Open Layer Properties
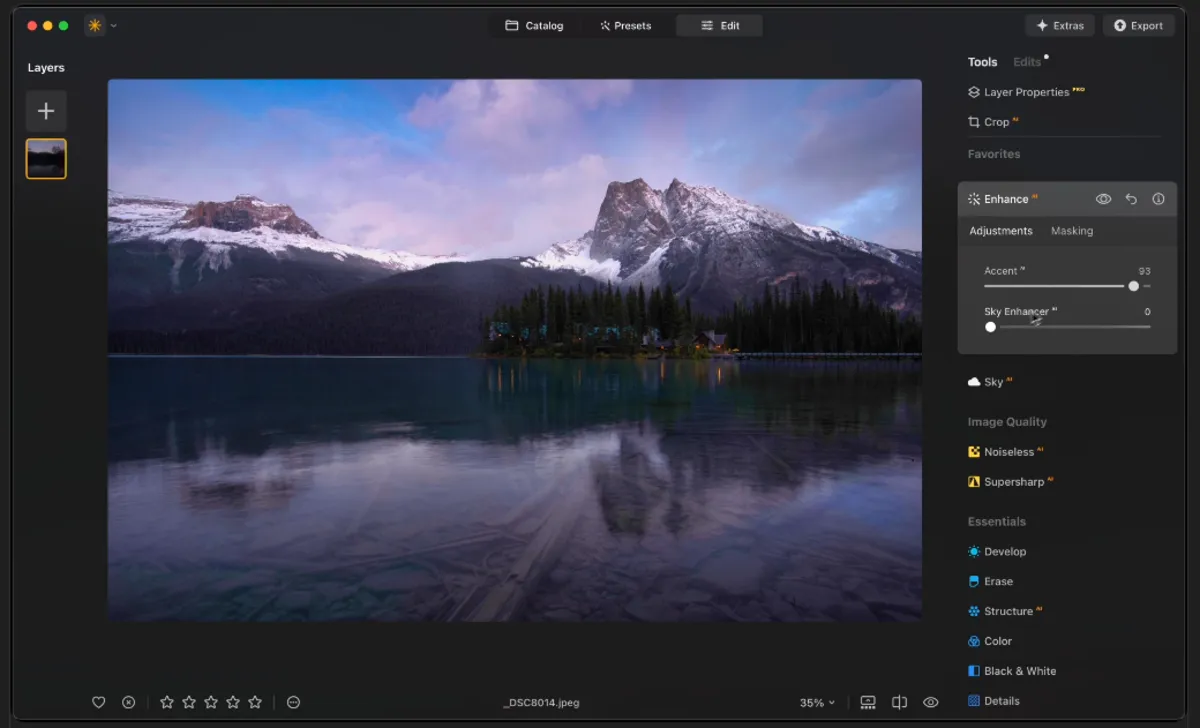 pos(1025,91)
